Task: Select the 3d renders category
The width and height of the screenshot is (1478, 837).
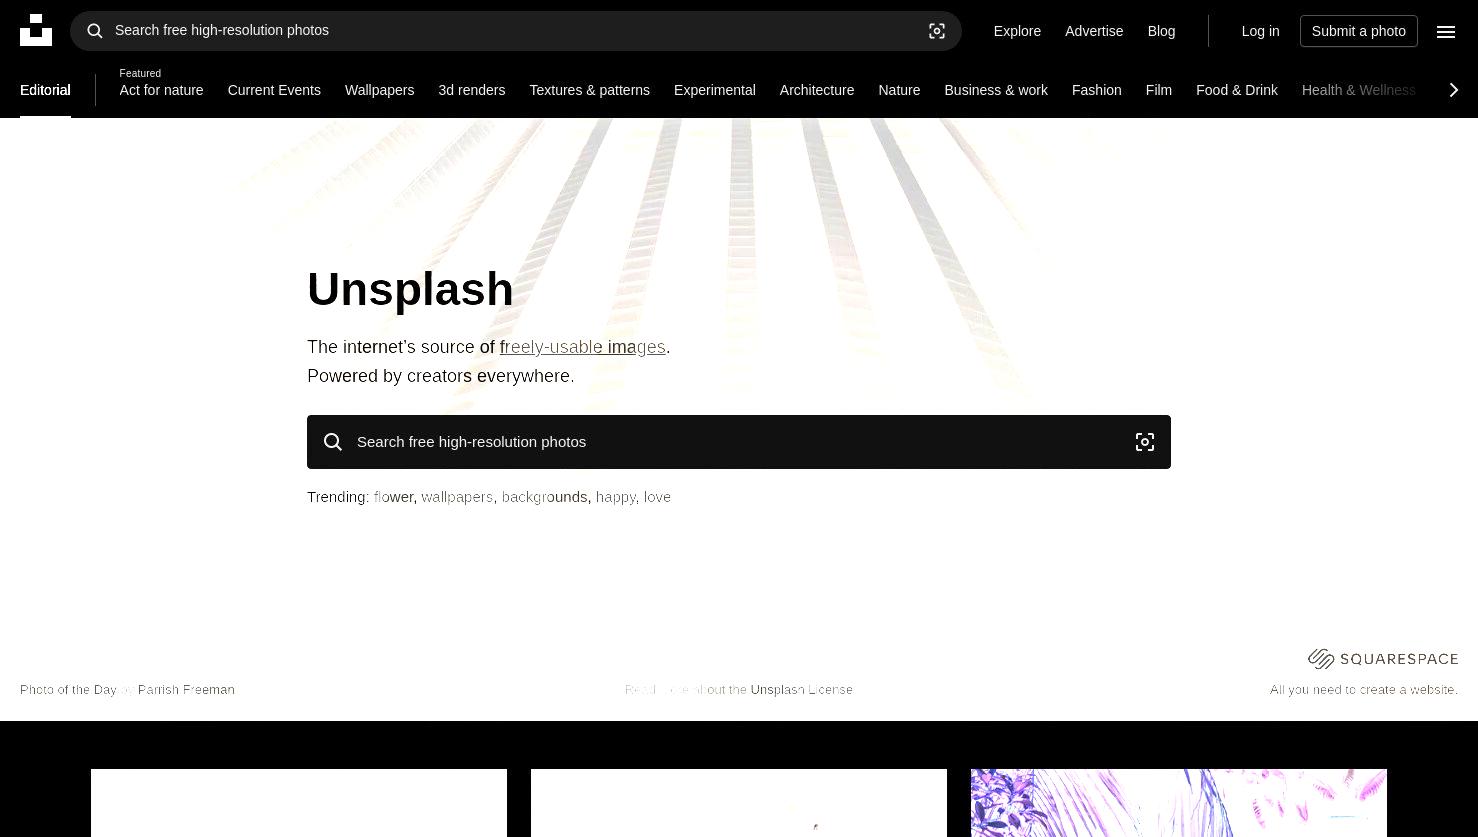Action: tap(471, 90)
